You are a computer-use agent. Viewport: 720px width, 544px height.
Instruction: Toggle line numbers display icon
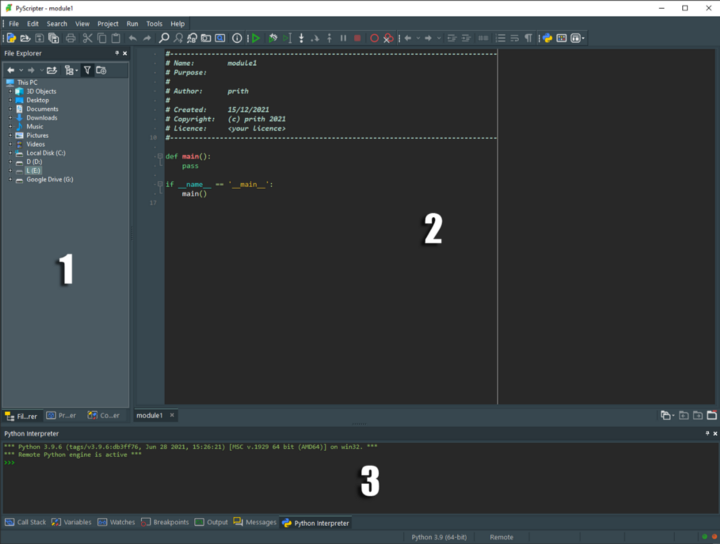(x=501, y=39)
